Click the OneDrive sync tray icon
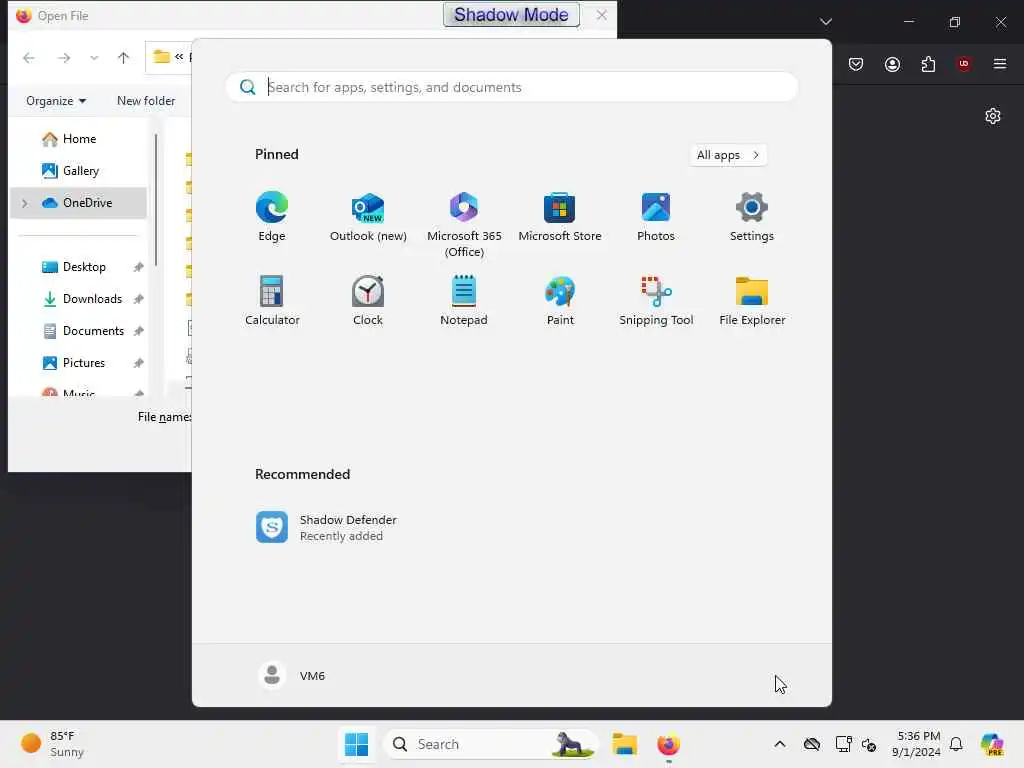 812,744
